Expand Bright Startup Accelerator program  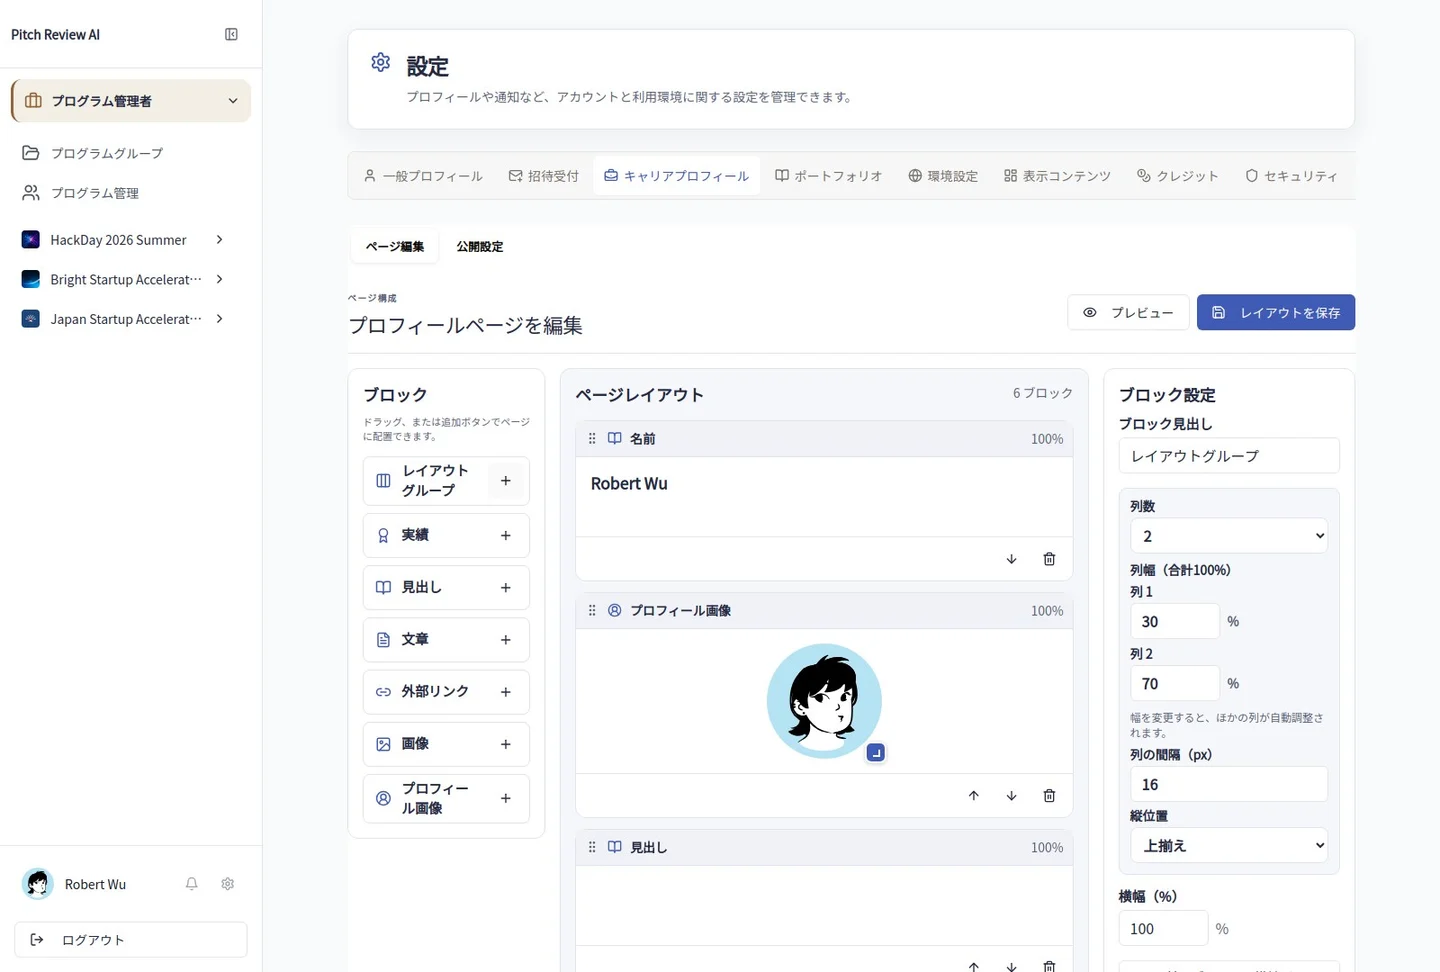click(x=219, y=279)
